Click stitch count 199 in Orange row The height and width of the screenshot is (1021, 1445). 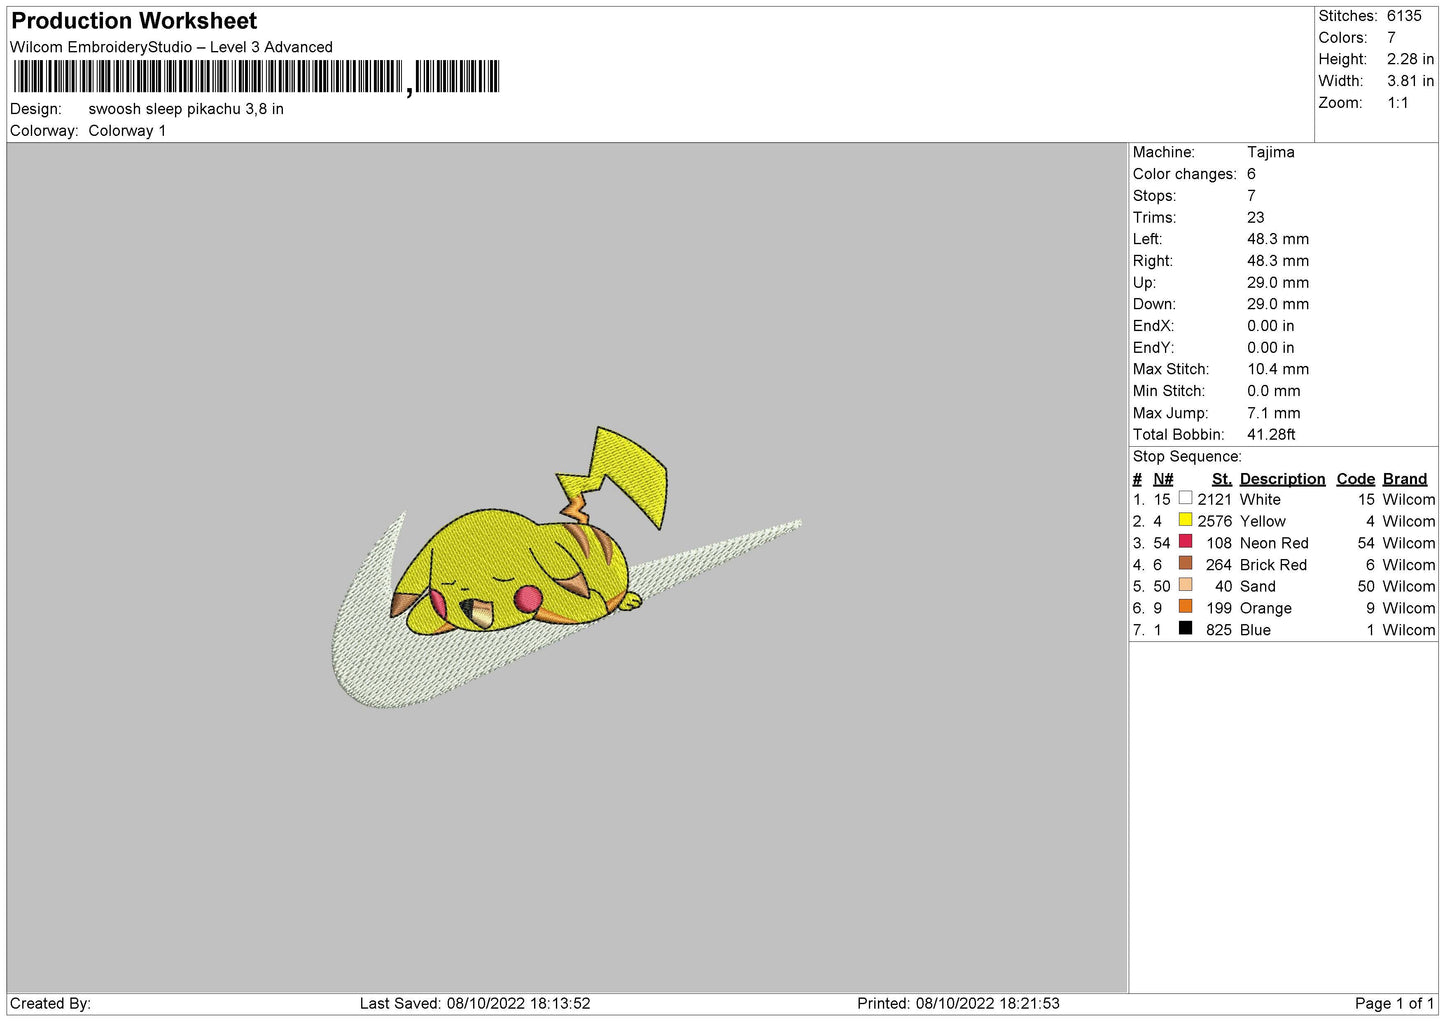click(1219, 609)
